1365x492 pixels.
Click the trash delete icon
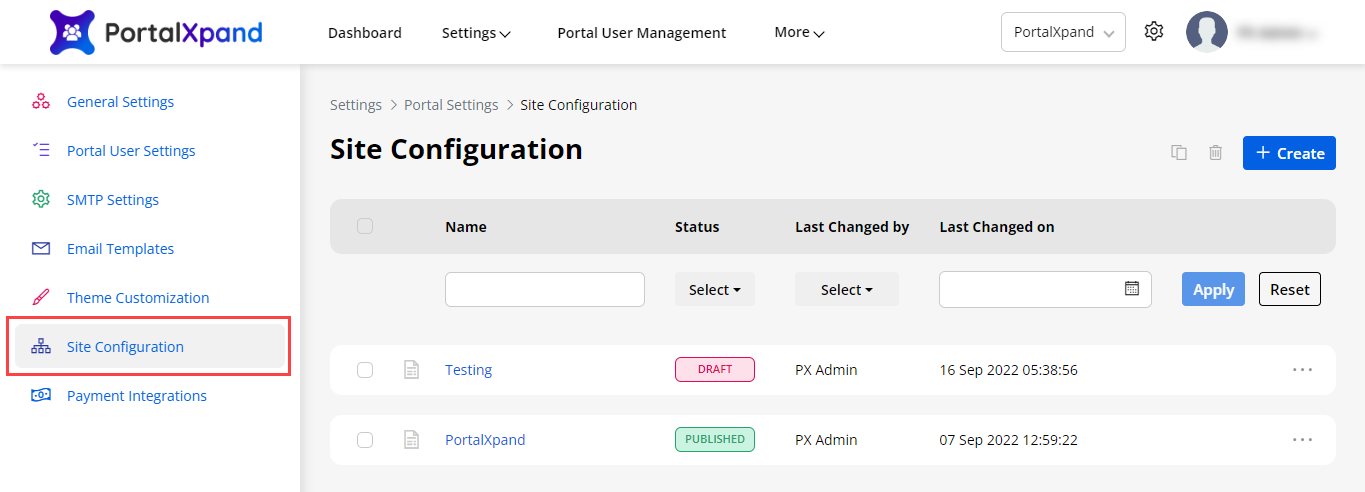click(x=1215, y=153)
